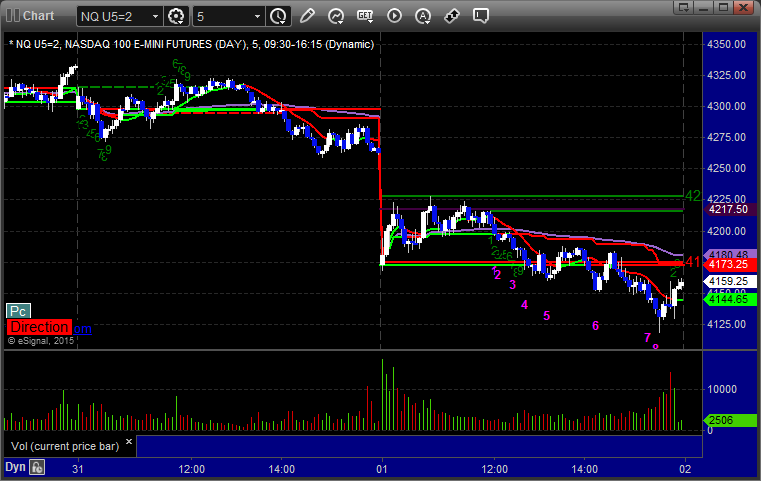This screenshot has height=481, width=761.
Task: Expand the NQ U5=2 symbol dropdown
Action: [x=155, y=17]
